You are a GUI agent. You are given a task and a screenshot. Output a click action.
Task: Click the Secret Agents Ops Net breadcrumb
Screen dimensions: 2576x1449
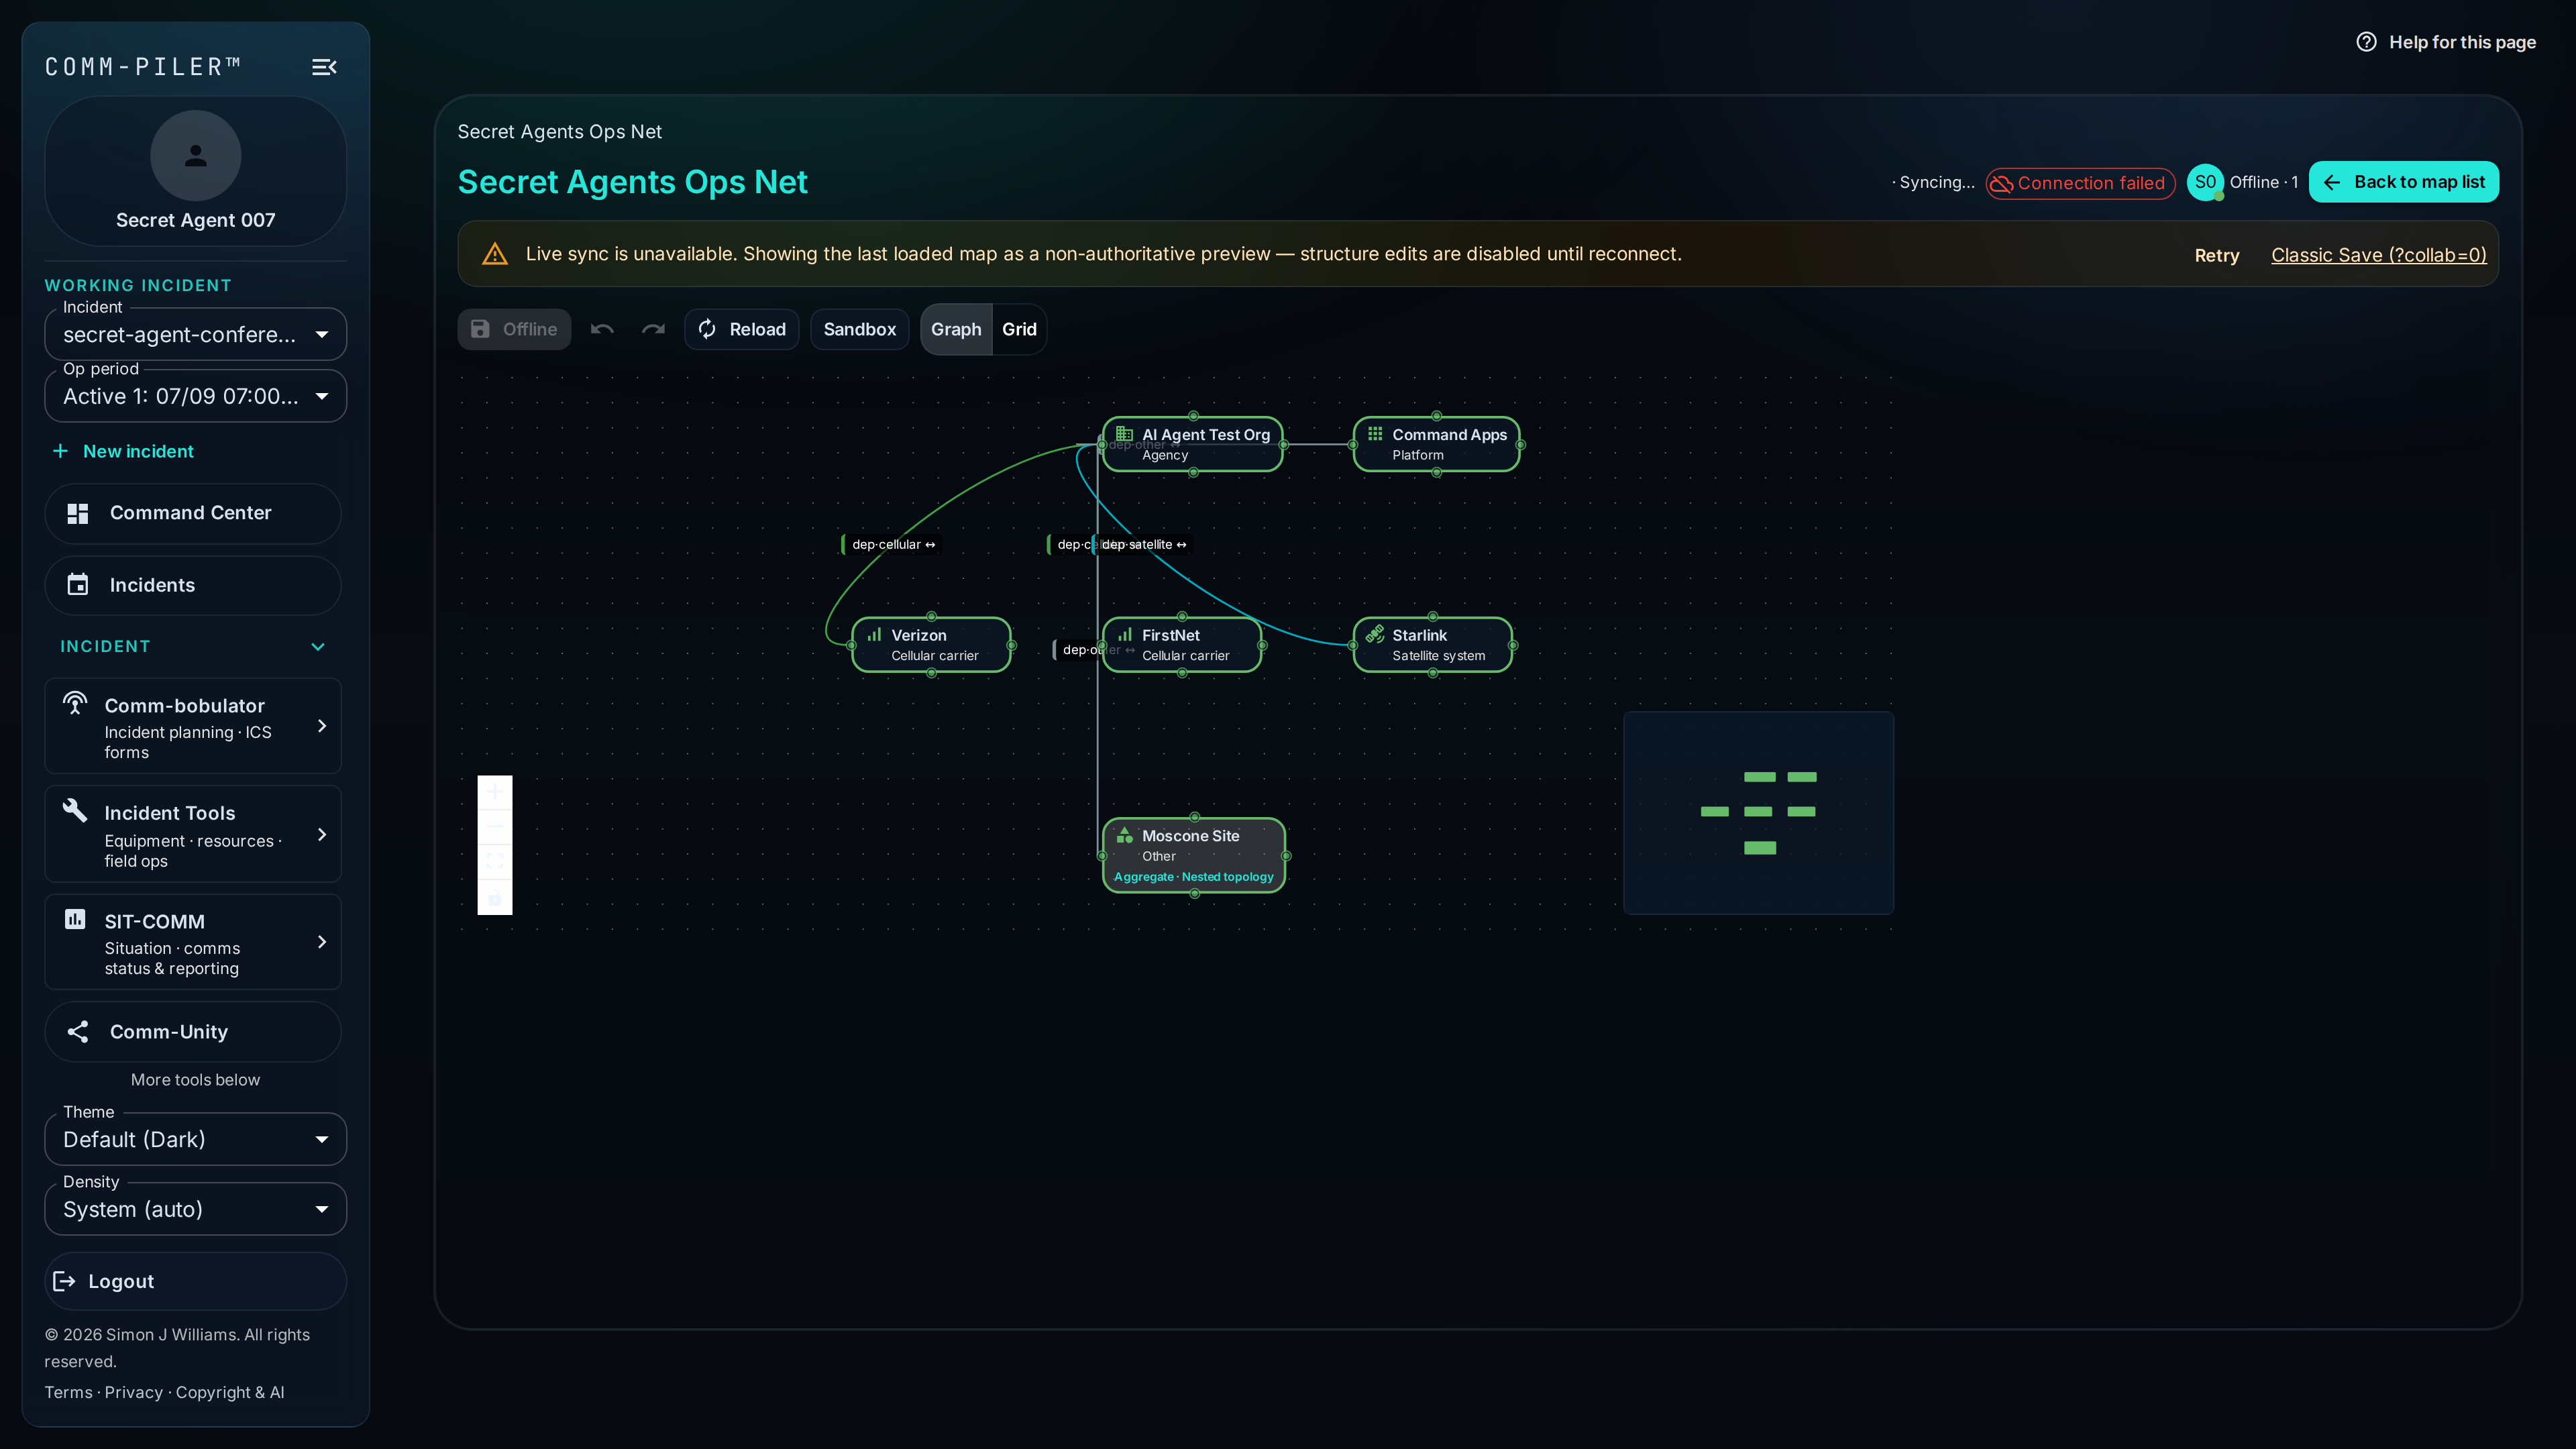point(559,131)
